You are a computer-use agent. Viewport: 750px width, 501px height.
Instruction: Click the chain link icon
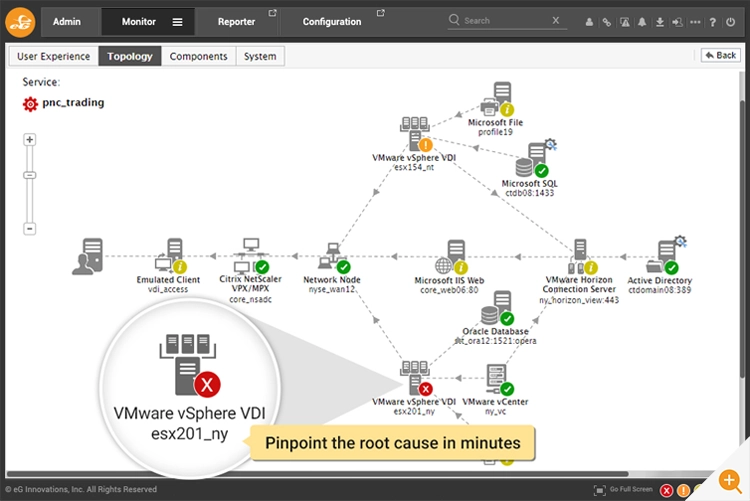pyautogui.click(x=607, y=22)
